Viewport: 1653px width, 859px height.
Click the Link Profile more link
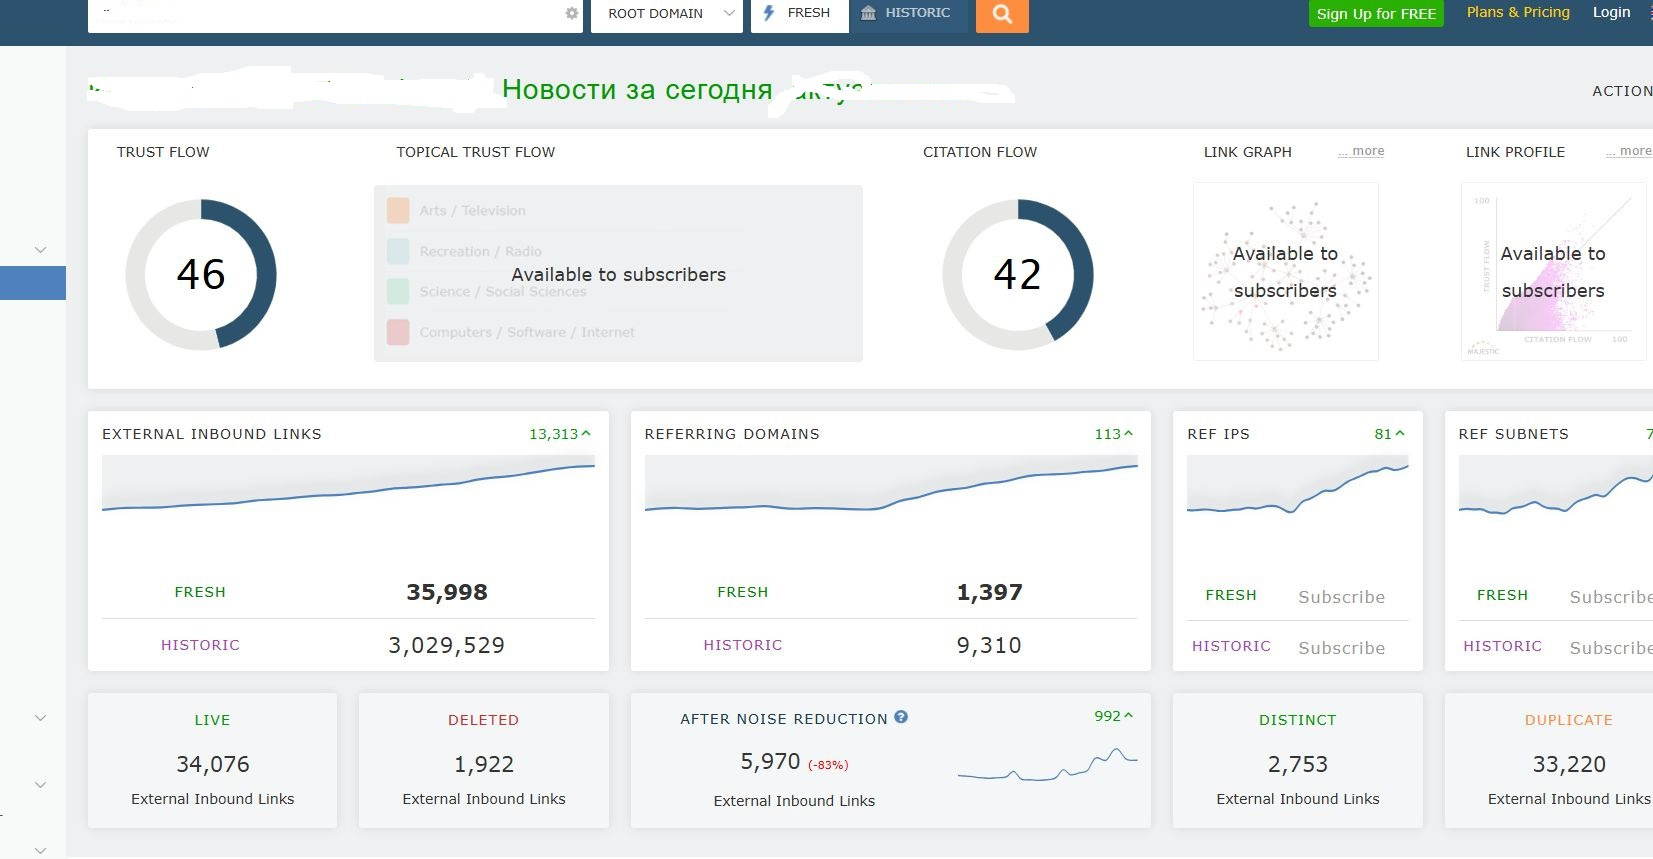(x=1629, y=151)
